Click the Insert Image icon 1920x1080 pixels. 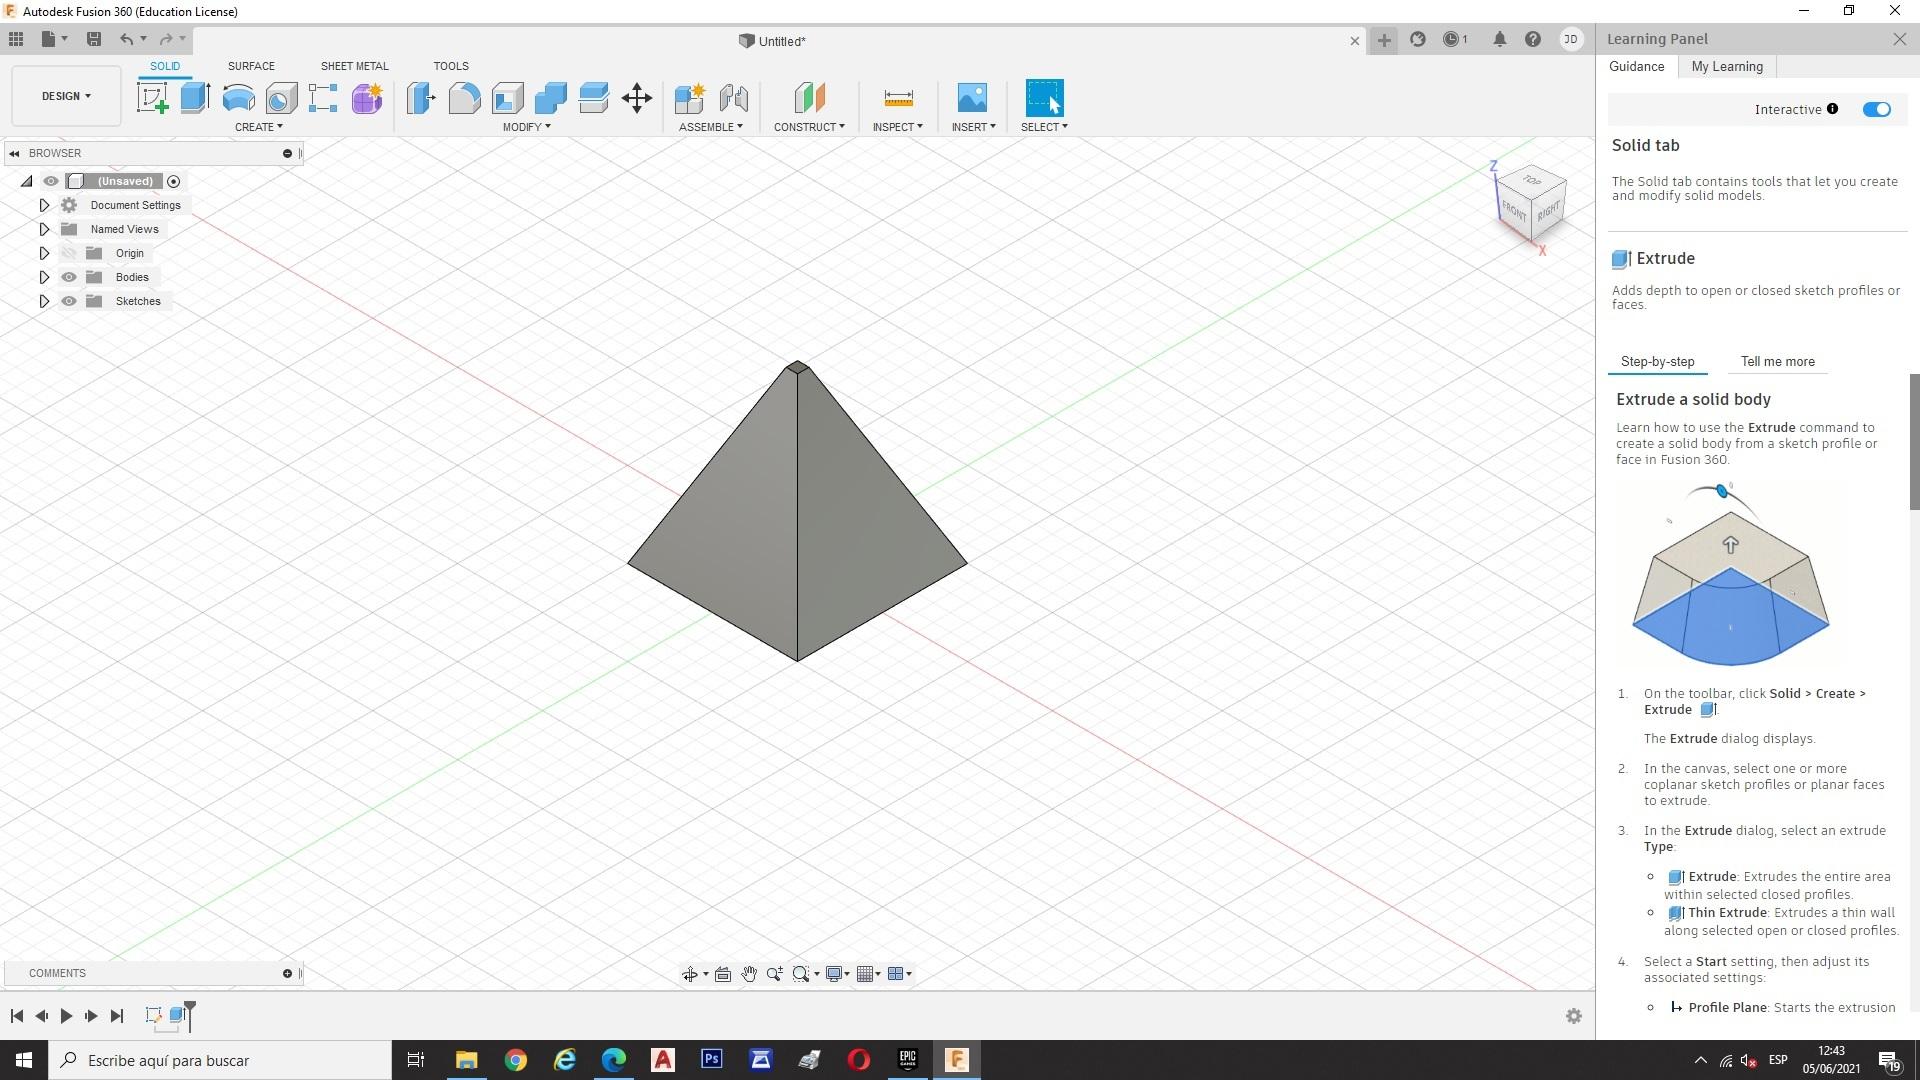tap(971, 98)
